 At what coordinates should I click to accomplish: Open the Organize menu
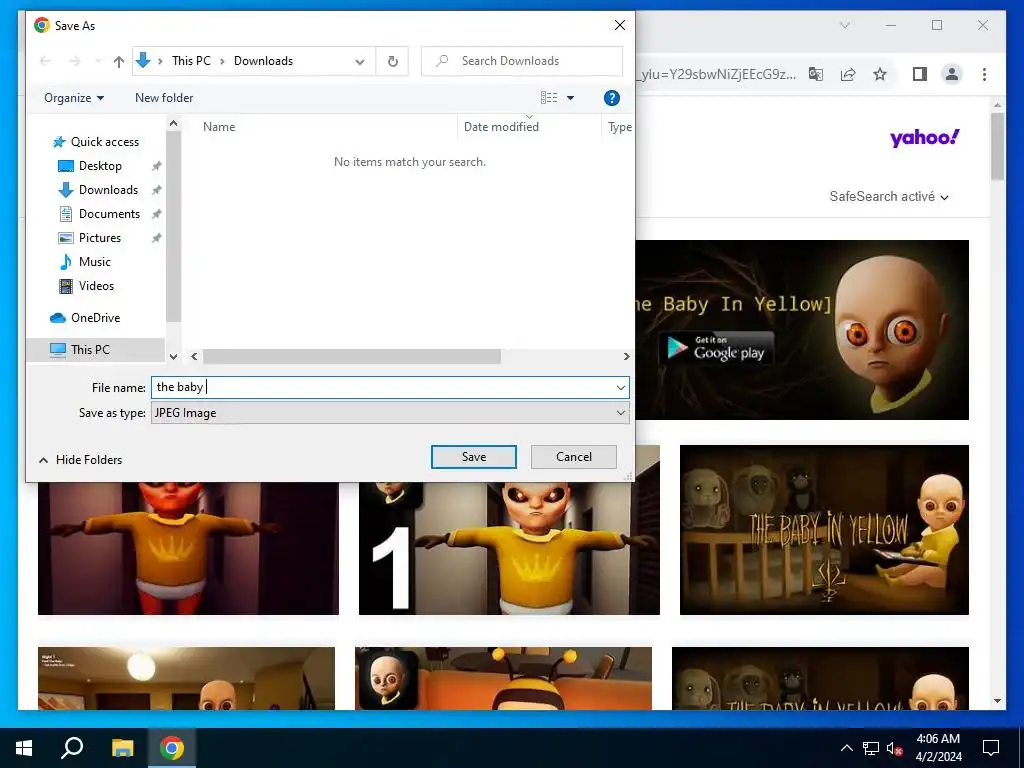pyautogui.click(x=74, y=98)
